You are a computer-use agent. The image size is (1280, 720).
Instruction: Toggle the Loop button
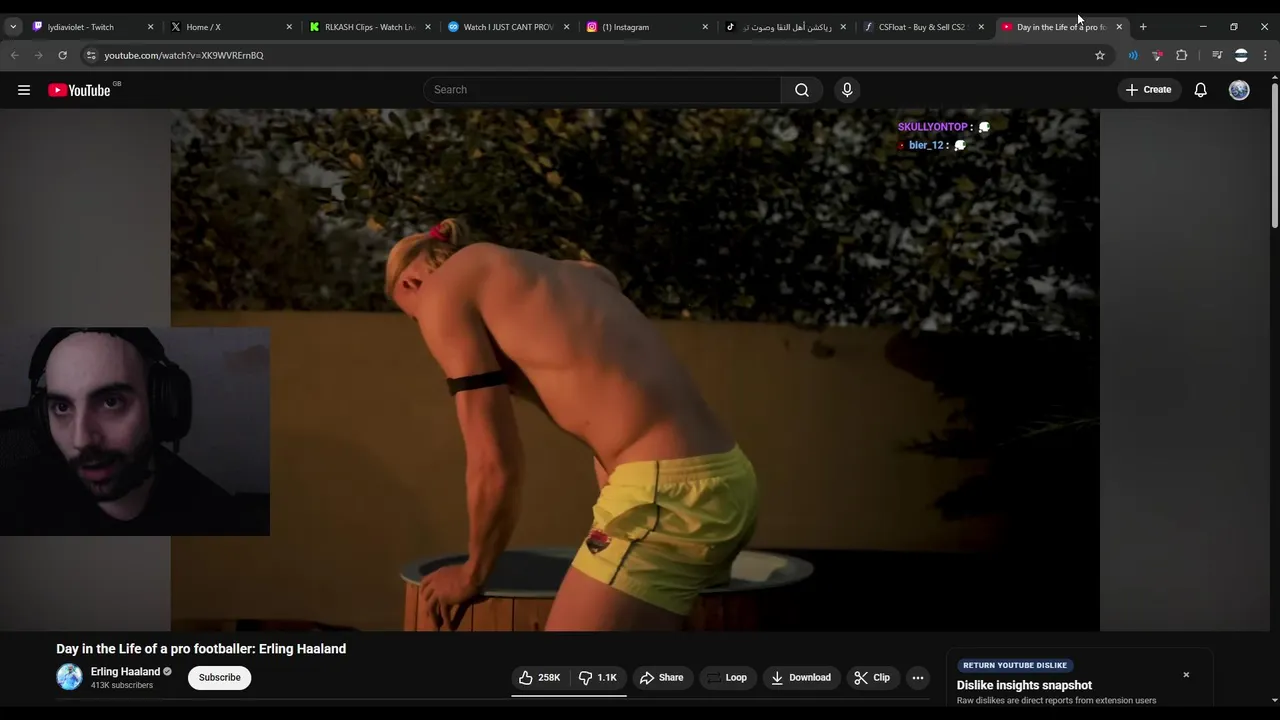click(x=727, y=678)
